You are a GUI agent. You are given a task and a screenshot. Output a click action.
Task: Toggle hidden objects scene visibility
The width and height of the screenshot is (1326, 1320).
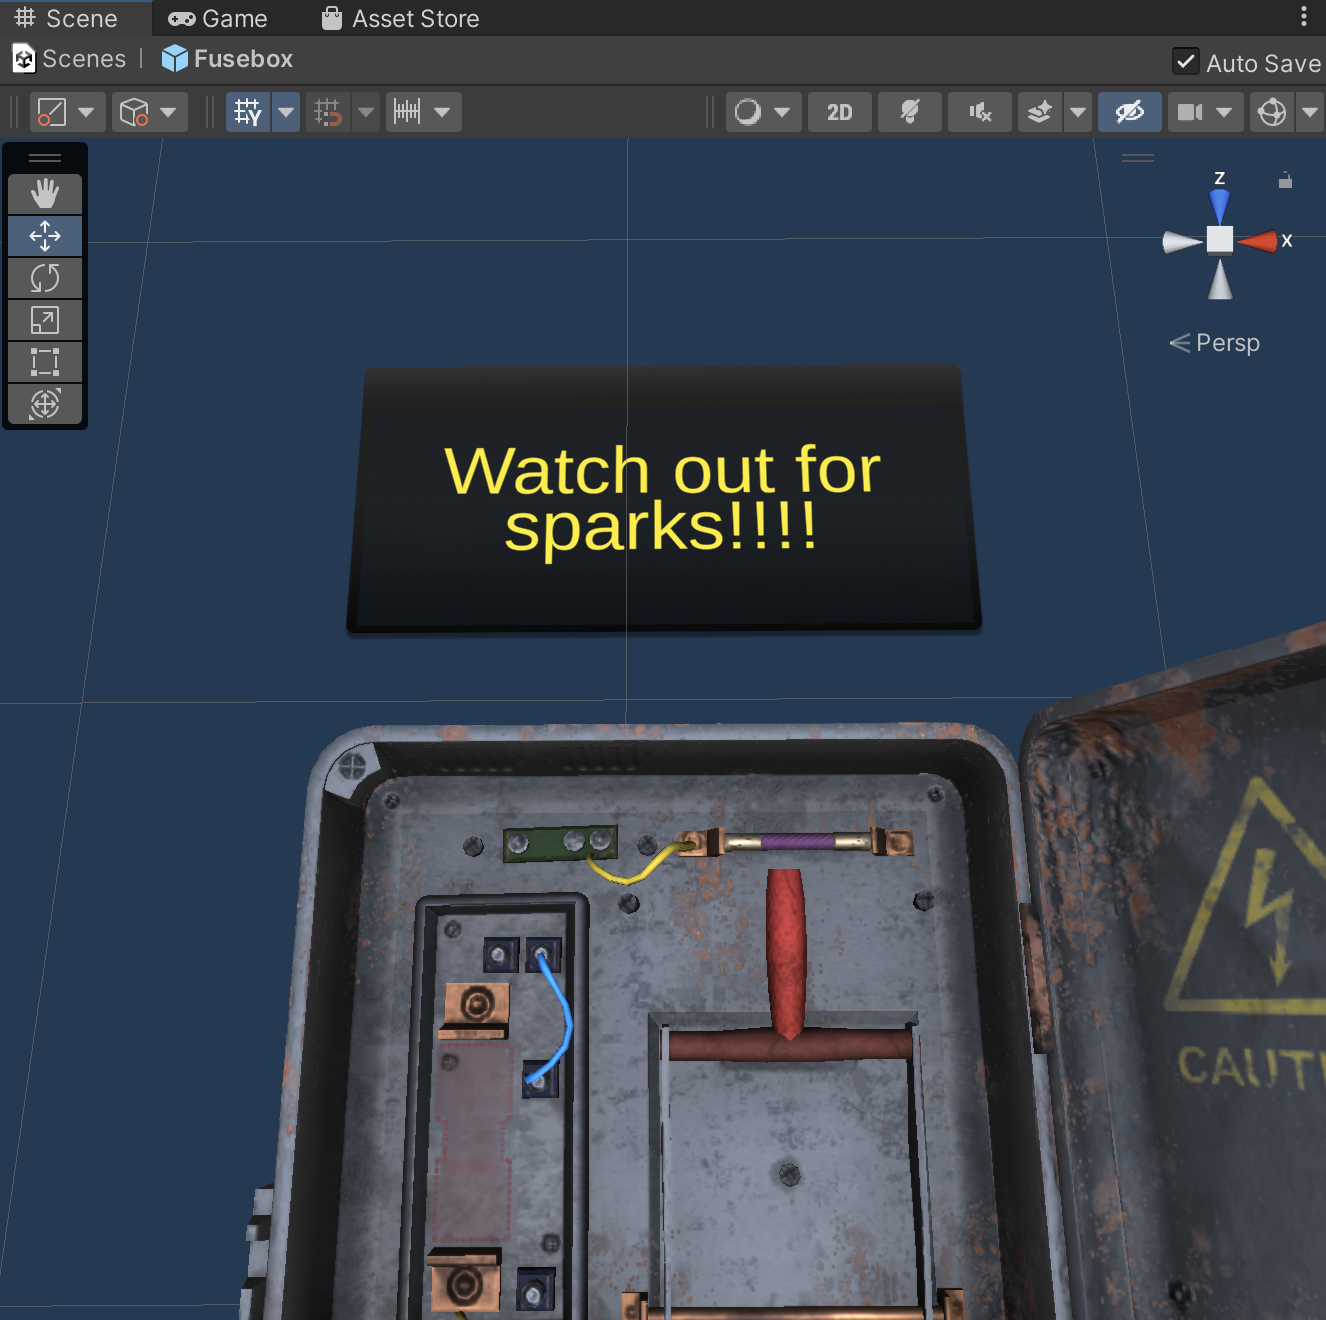click(1129, 112)
